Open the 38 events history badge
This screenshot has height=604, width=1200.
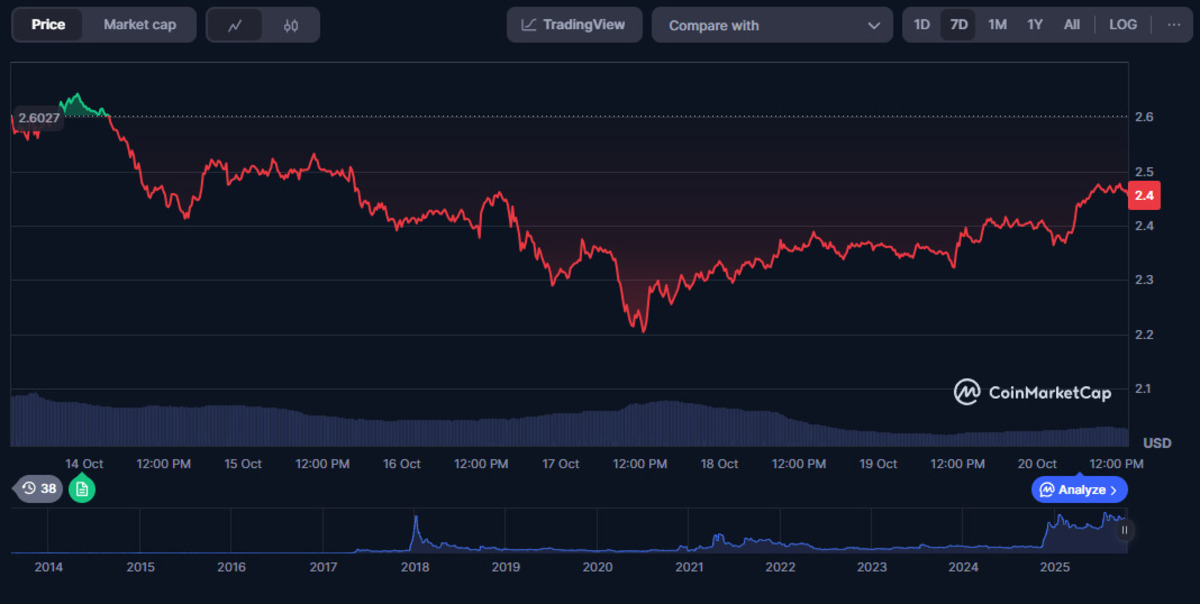pos(39,489)
